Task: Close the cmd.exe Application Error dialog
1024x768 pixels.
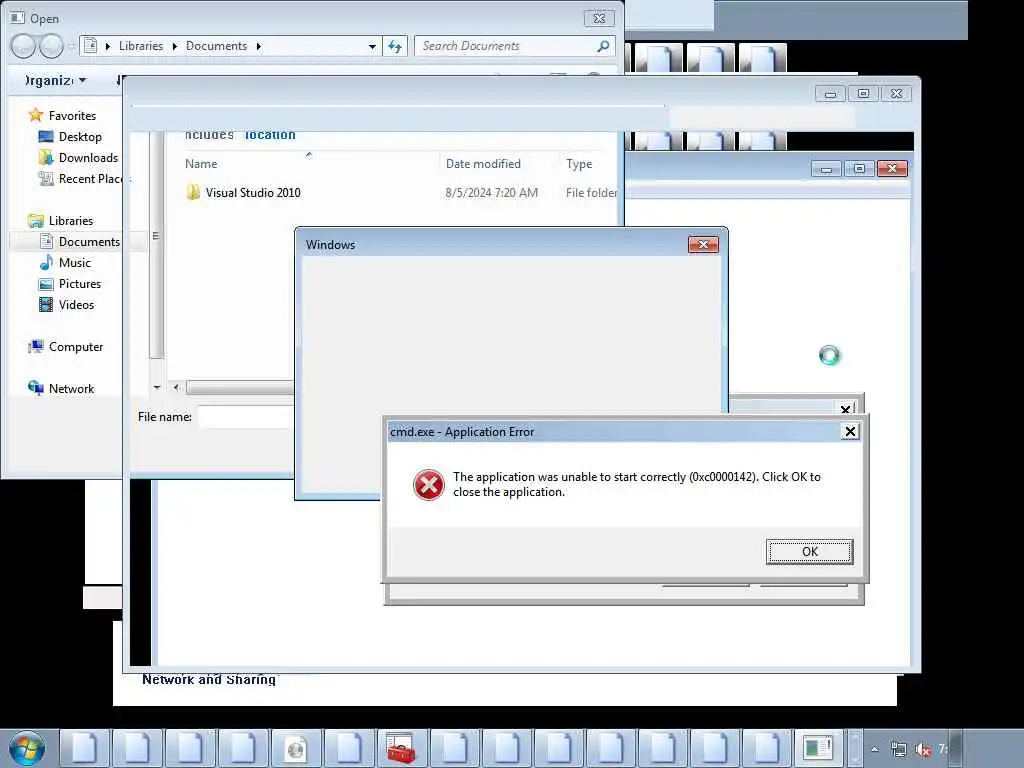Action: click(850, 432)
